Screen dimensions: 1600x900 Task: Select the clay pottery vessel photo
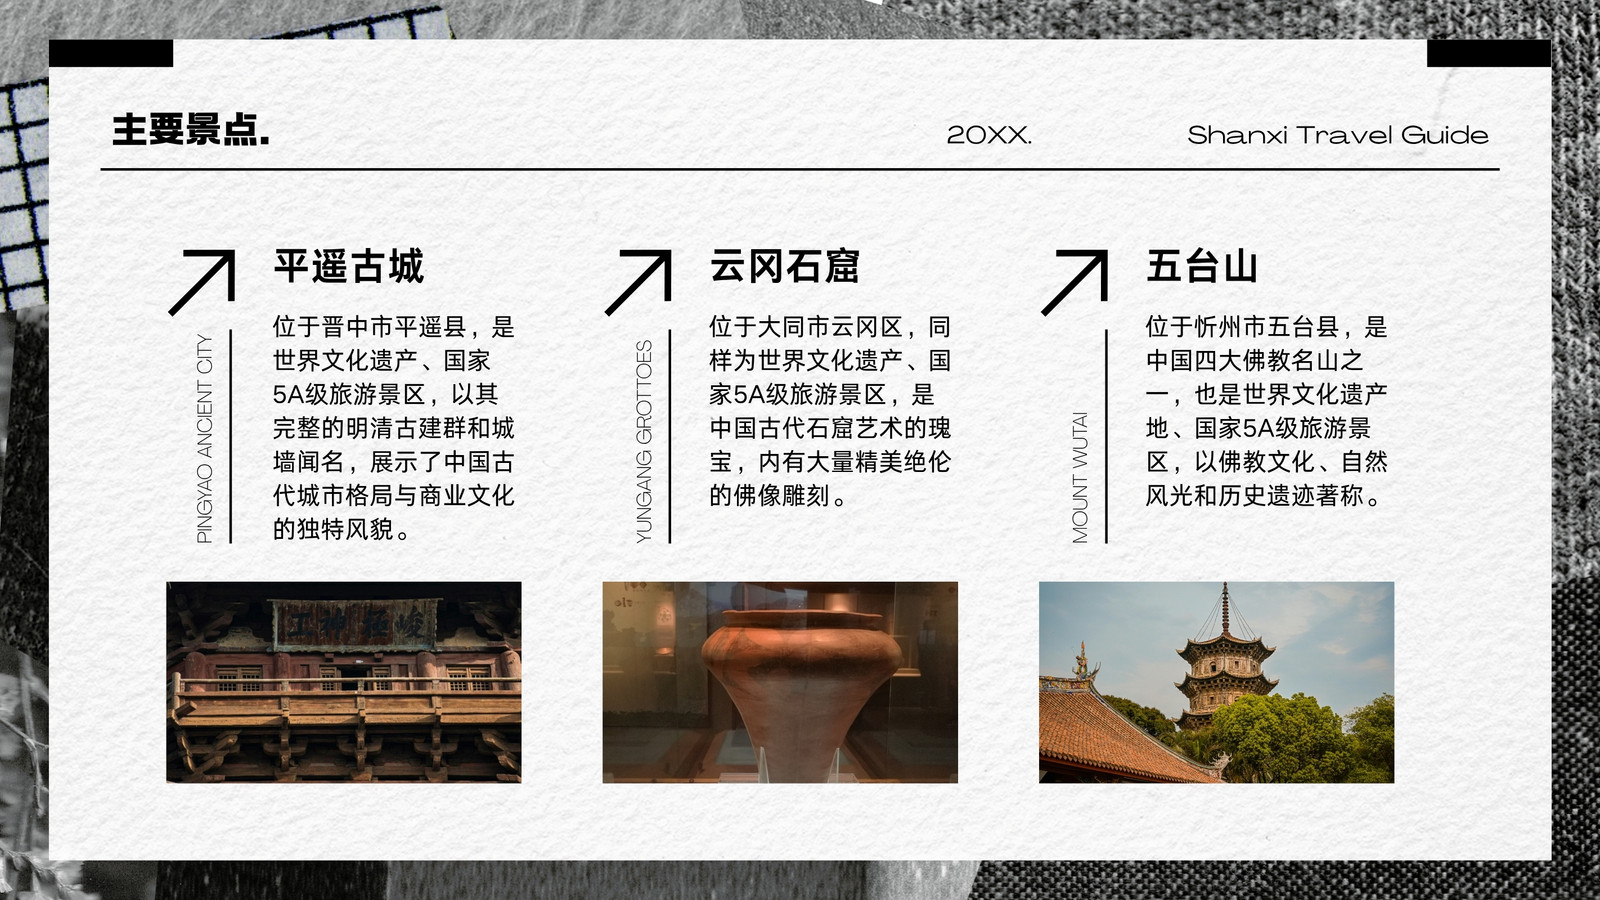tap(780, 682)
